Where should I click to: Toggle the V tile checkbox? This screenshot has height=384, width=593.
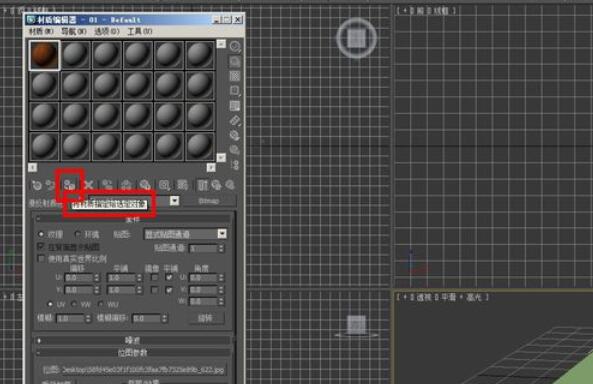pos(169,290)
